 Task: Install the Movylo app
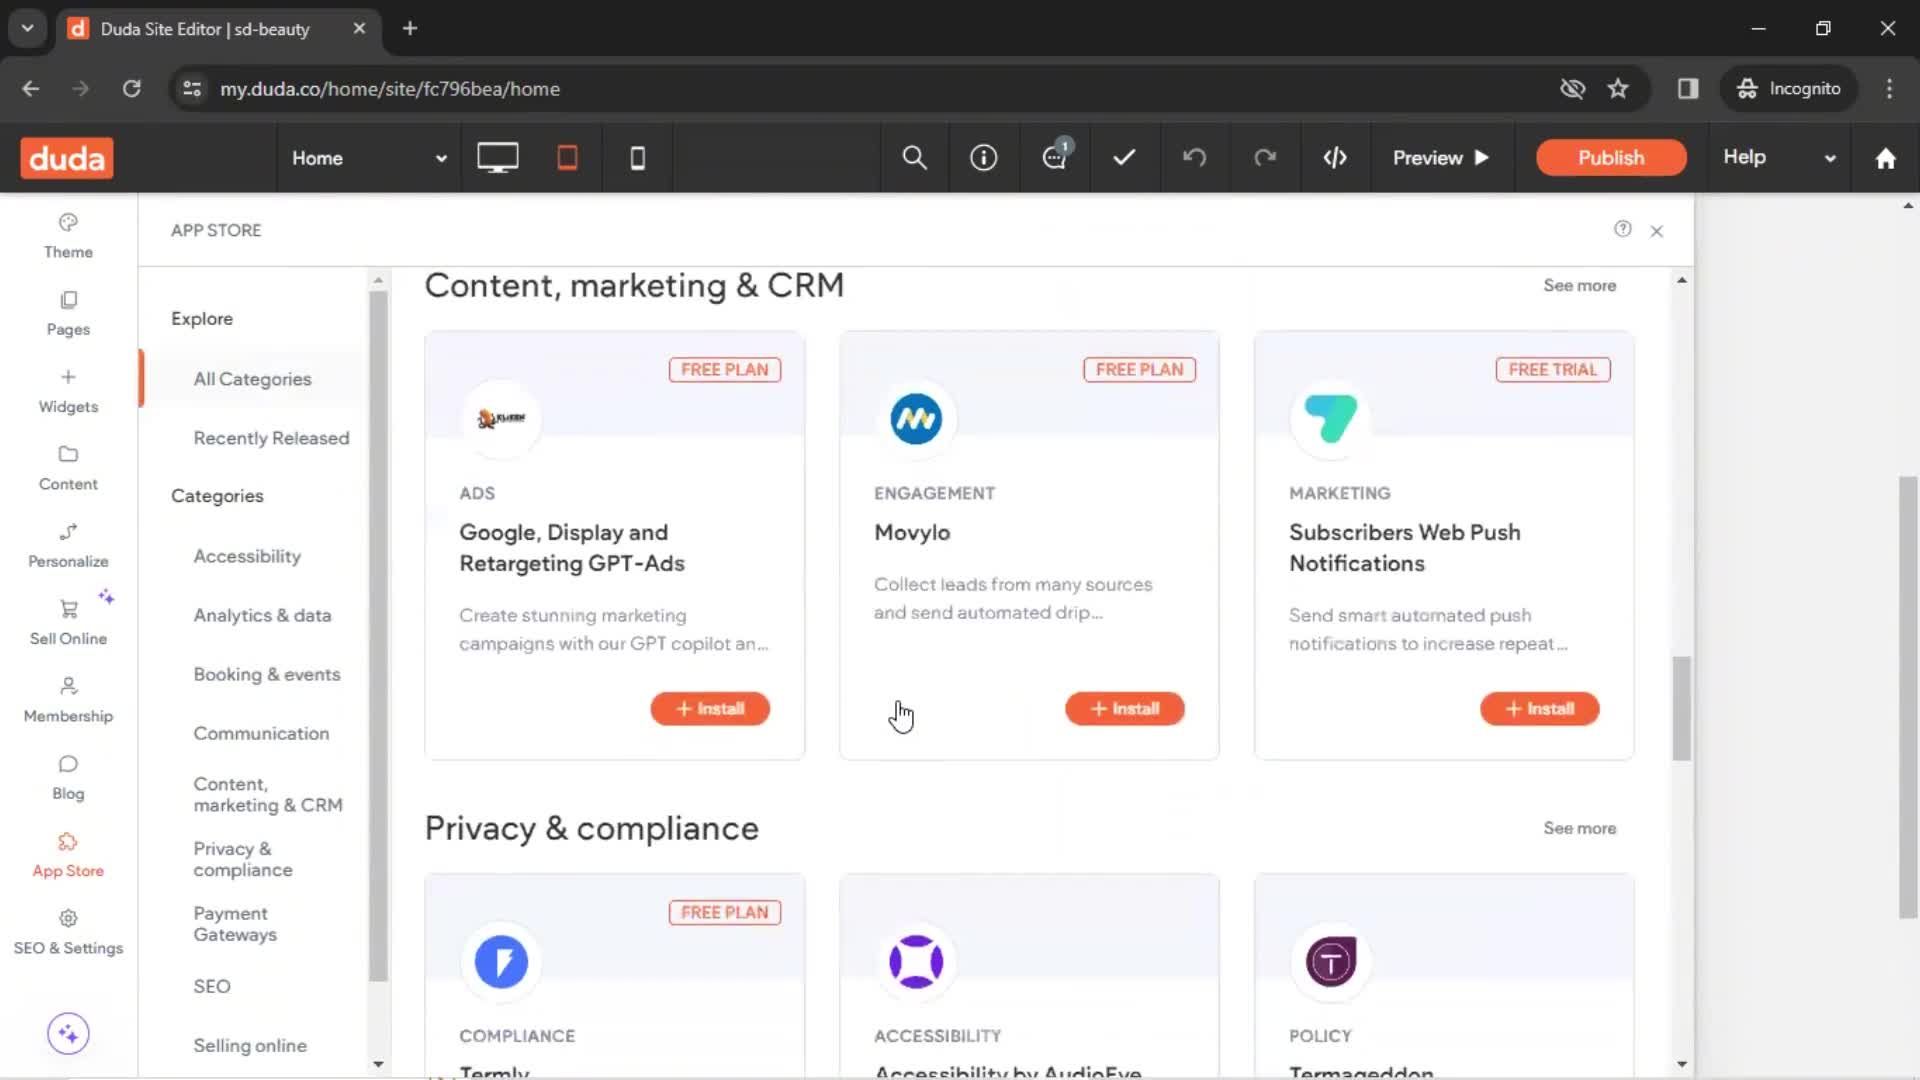pos(1125,708)
